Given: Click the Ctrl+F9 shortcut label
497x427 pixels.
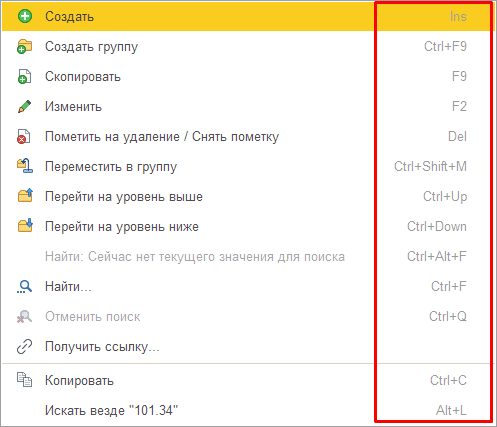Looking at the screenshot, I should point(445,46).
